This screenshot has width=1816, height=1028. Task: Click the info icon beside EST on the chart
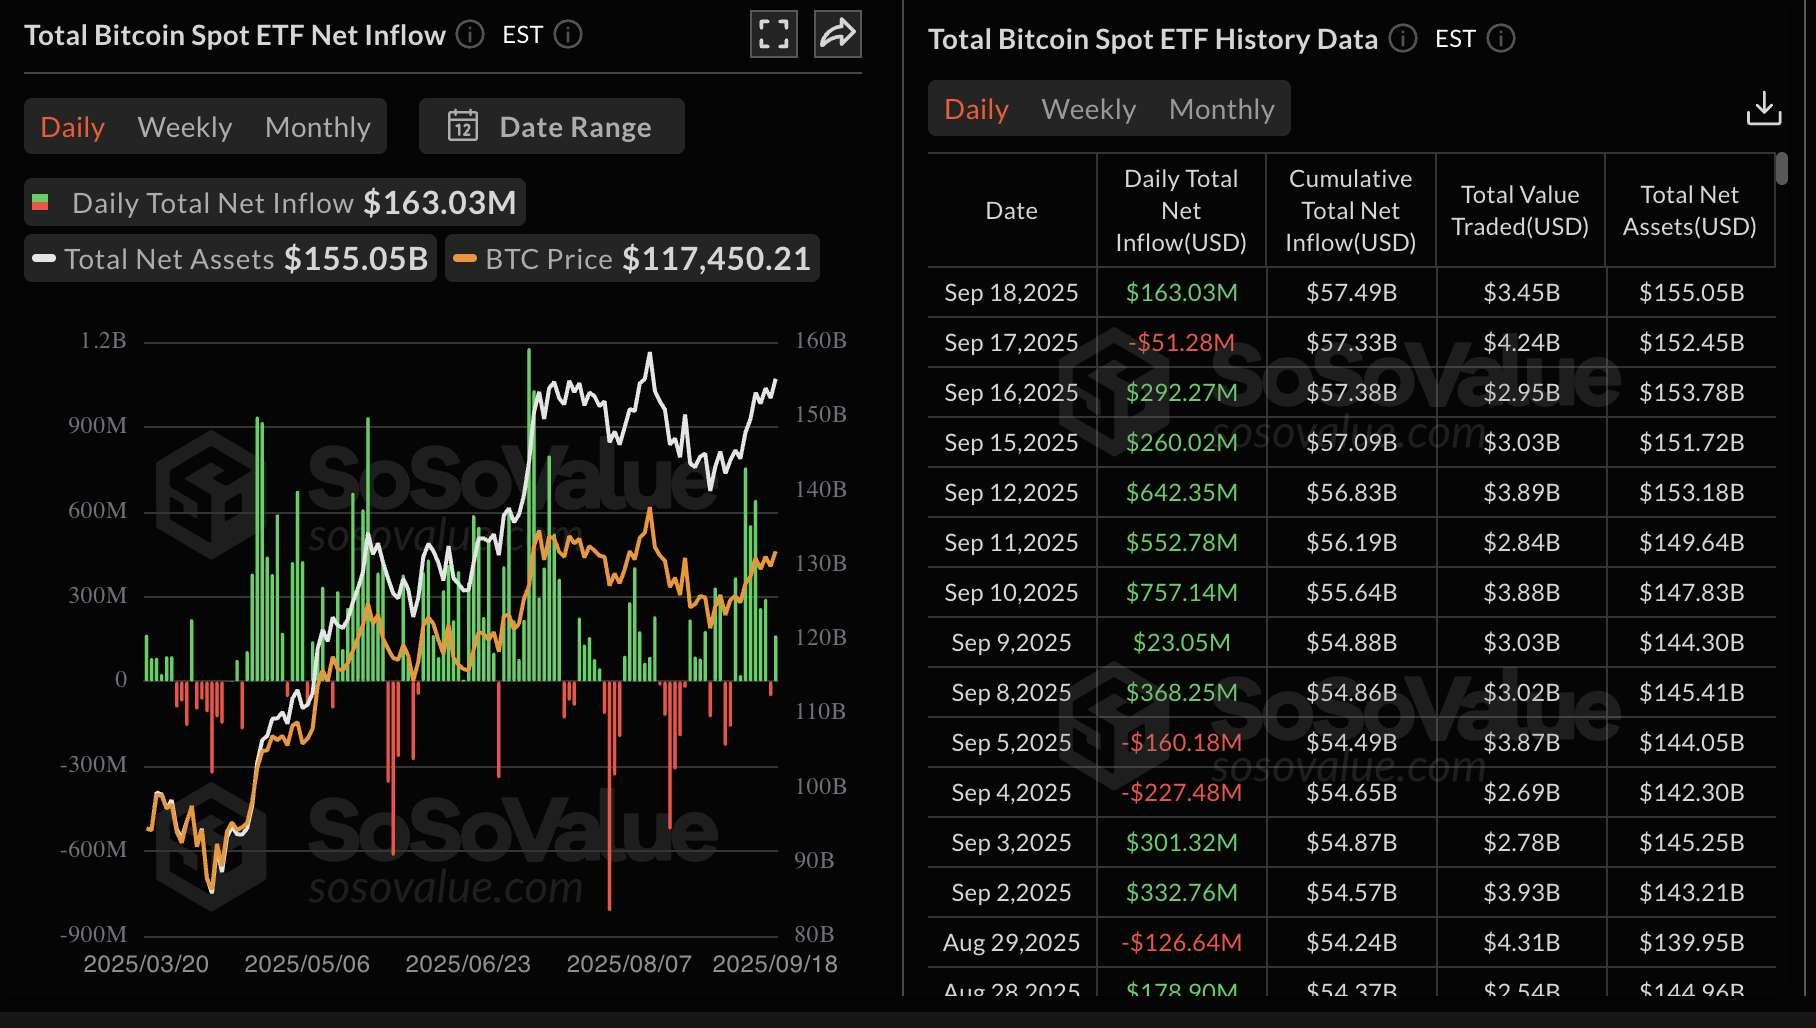568,35
